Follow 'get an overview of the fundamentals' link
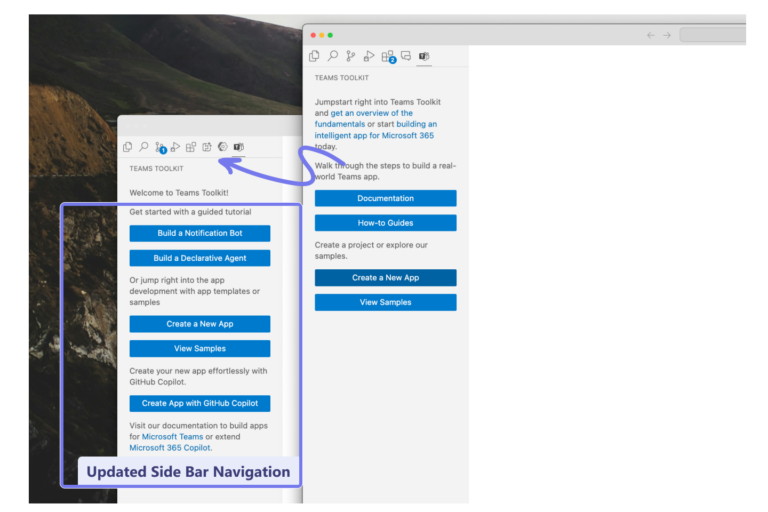 click(x=363, y=119)
